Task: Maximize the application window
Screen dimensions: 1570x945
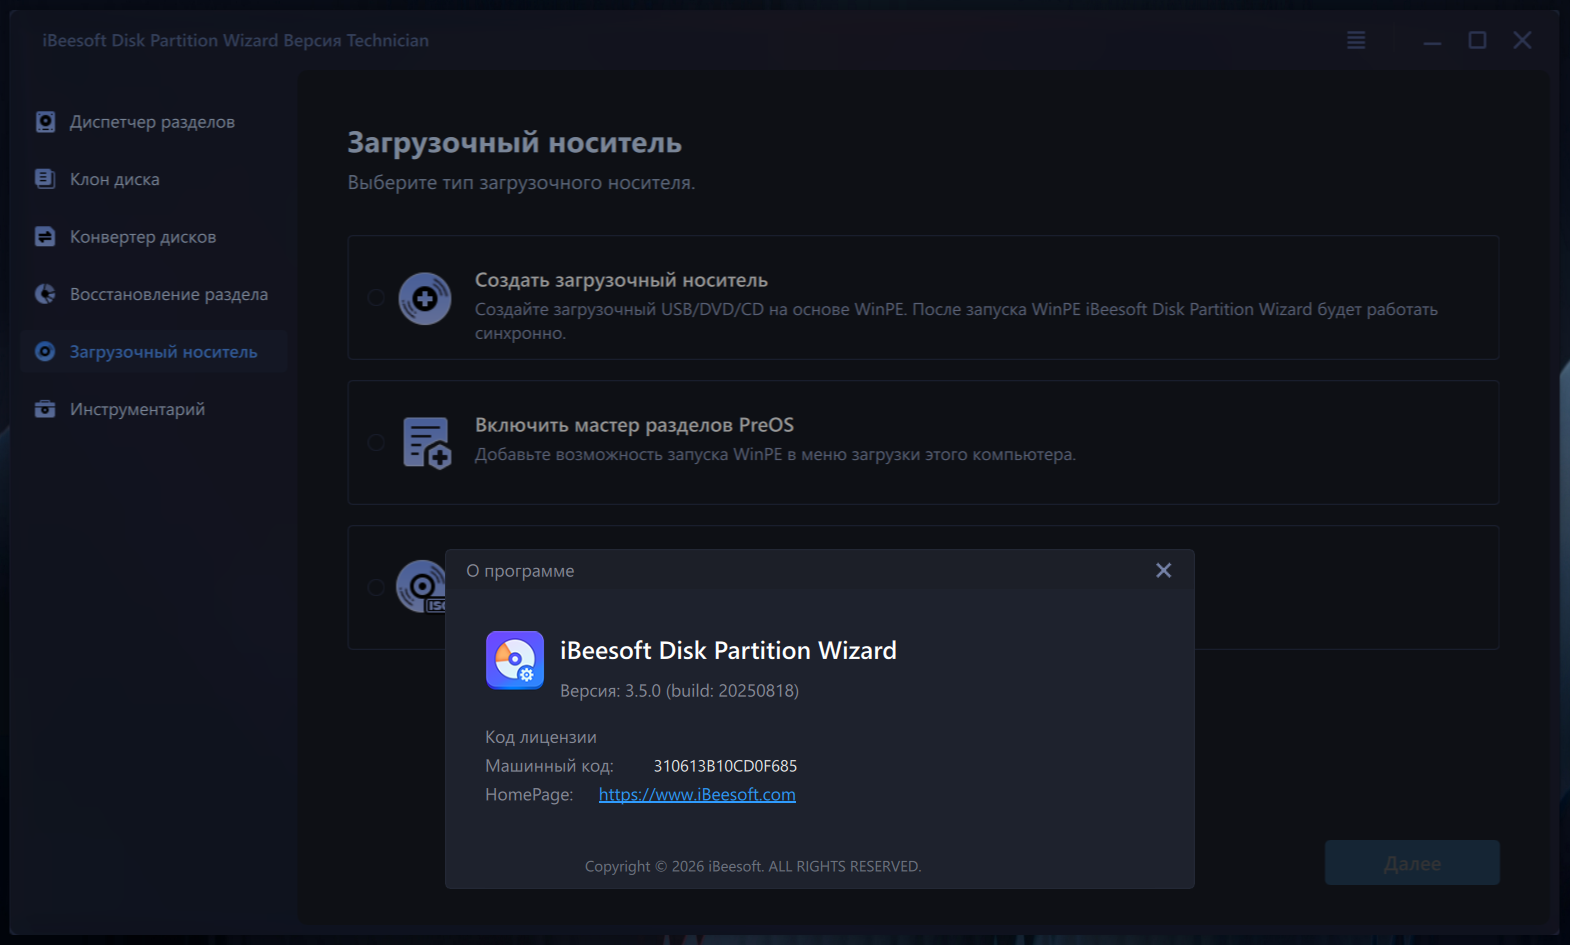Action: tap(1477, 40)
